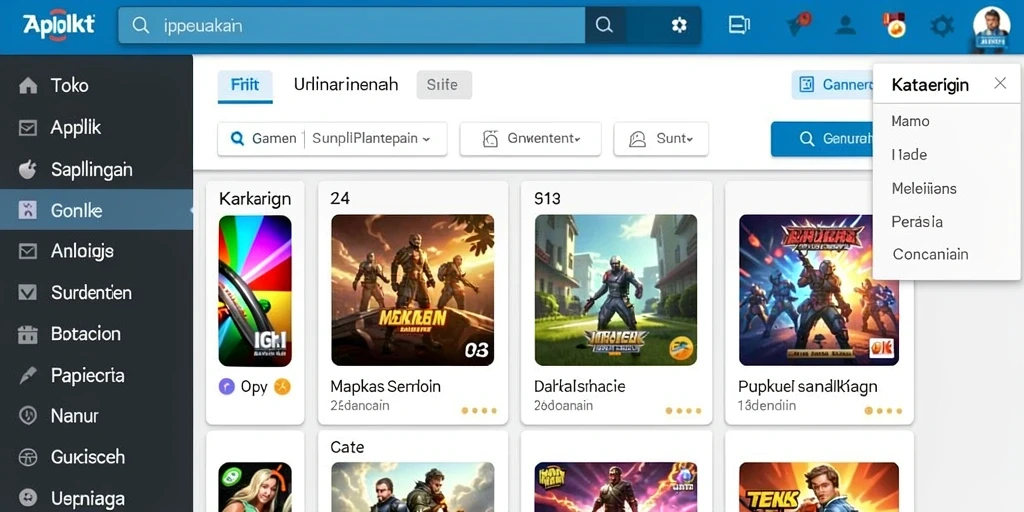Select Toko home icon in sidebar
The height and width of the screenshot is (512, 1024).
28,86
